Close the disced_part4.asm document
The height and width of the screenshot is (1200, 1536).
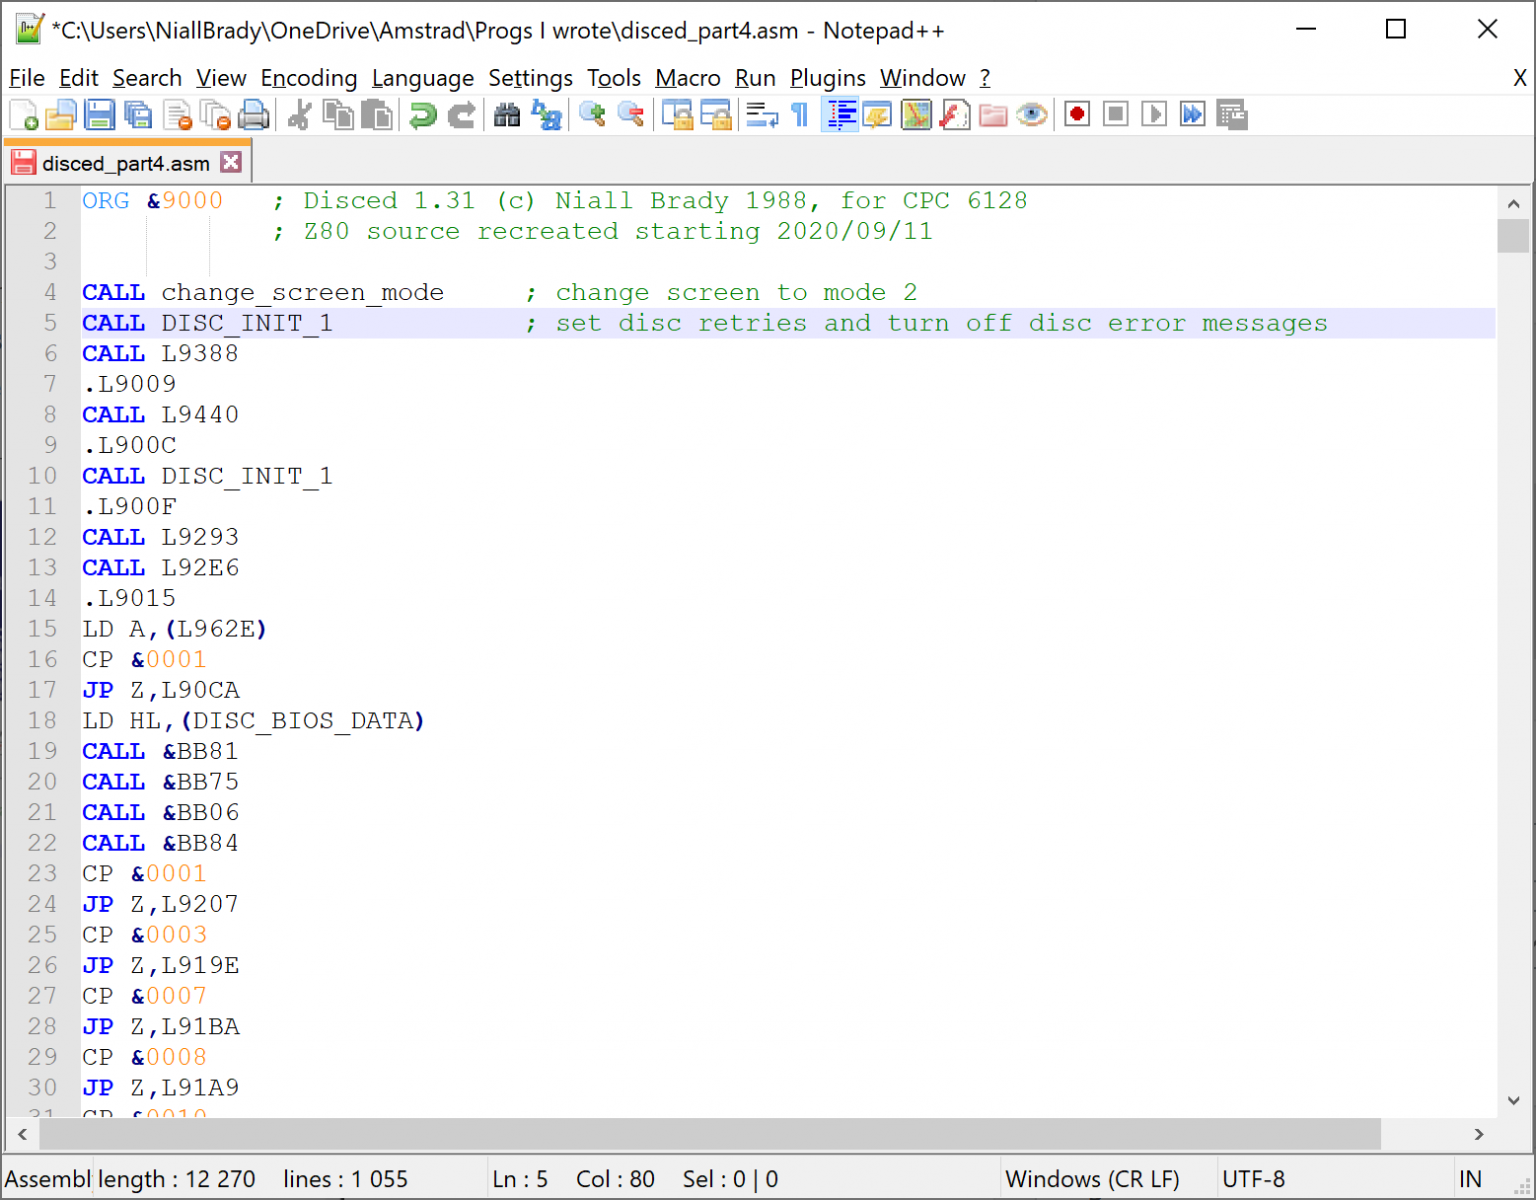[231, 161]
